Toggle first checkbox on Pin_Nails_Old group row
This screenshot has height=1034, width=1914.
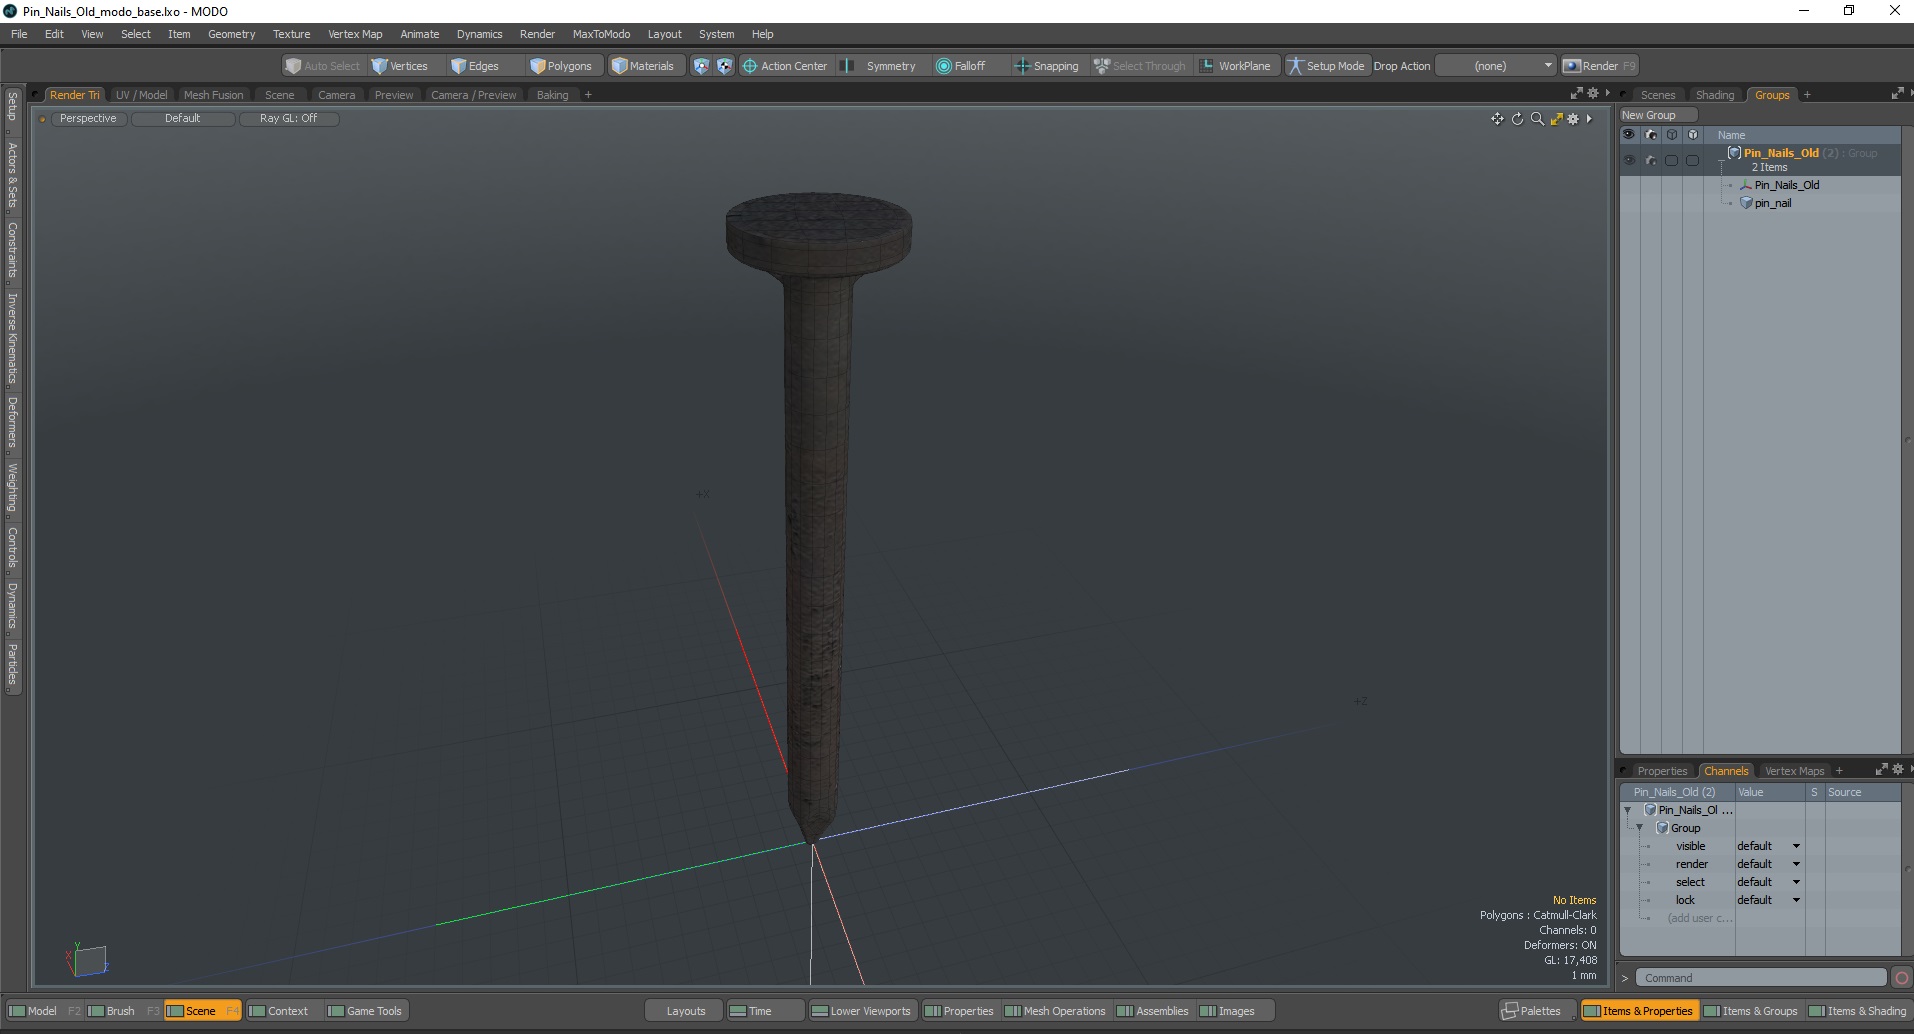pyautogui.click(x=1671, y=160)
